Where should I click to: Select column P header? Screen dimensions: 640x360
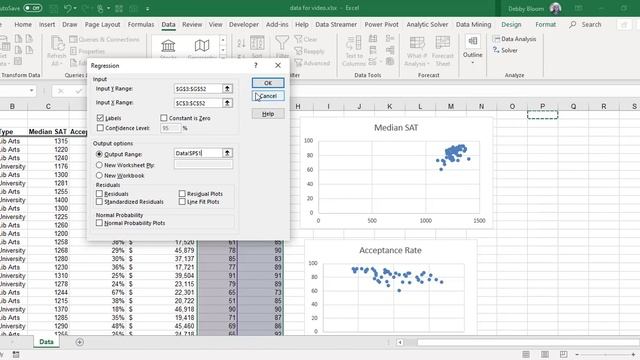542,106
